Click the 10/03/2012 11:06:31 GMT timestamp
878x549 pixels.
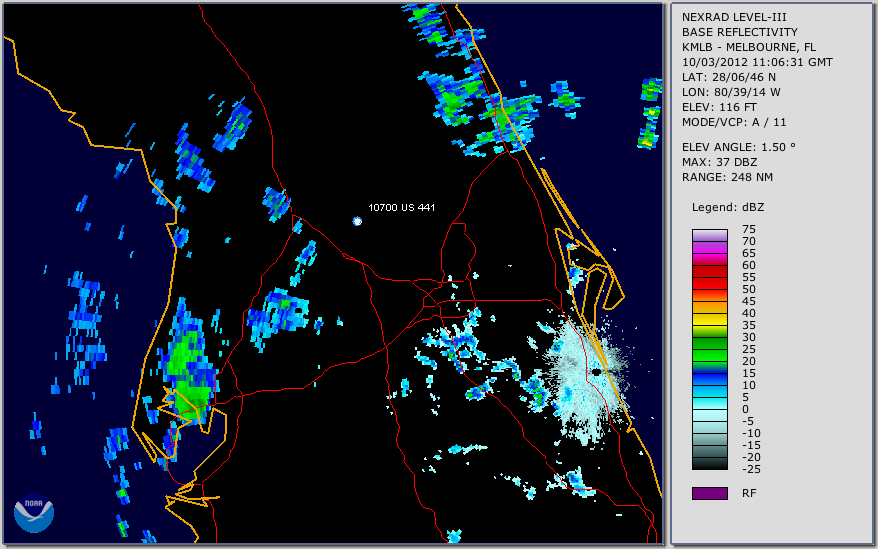[x=757, y=62]
